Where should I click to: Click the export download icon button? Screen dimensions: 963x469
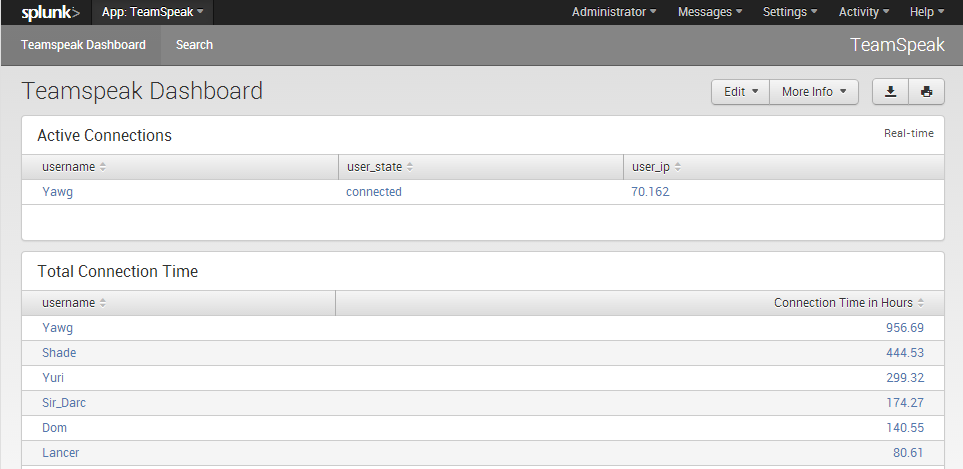(890, 92)
